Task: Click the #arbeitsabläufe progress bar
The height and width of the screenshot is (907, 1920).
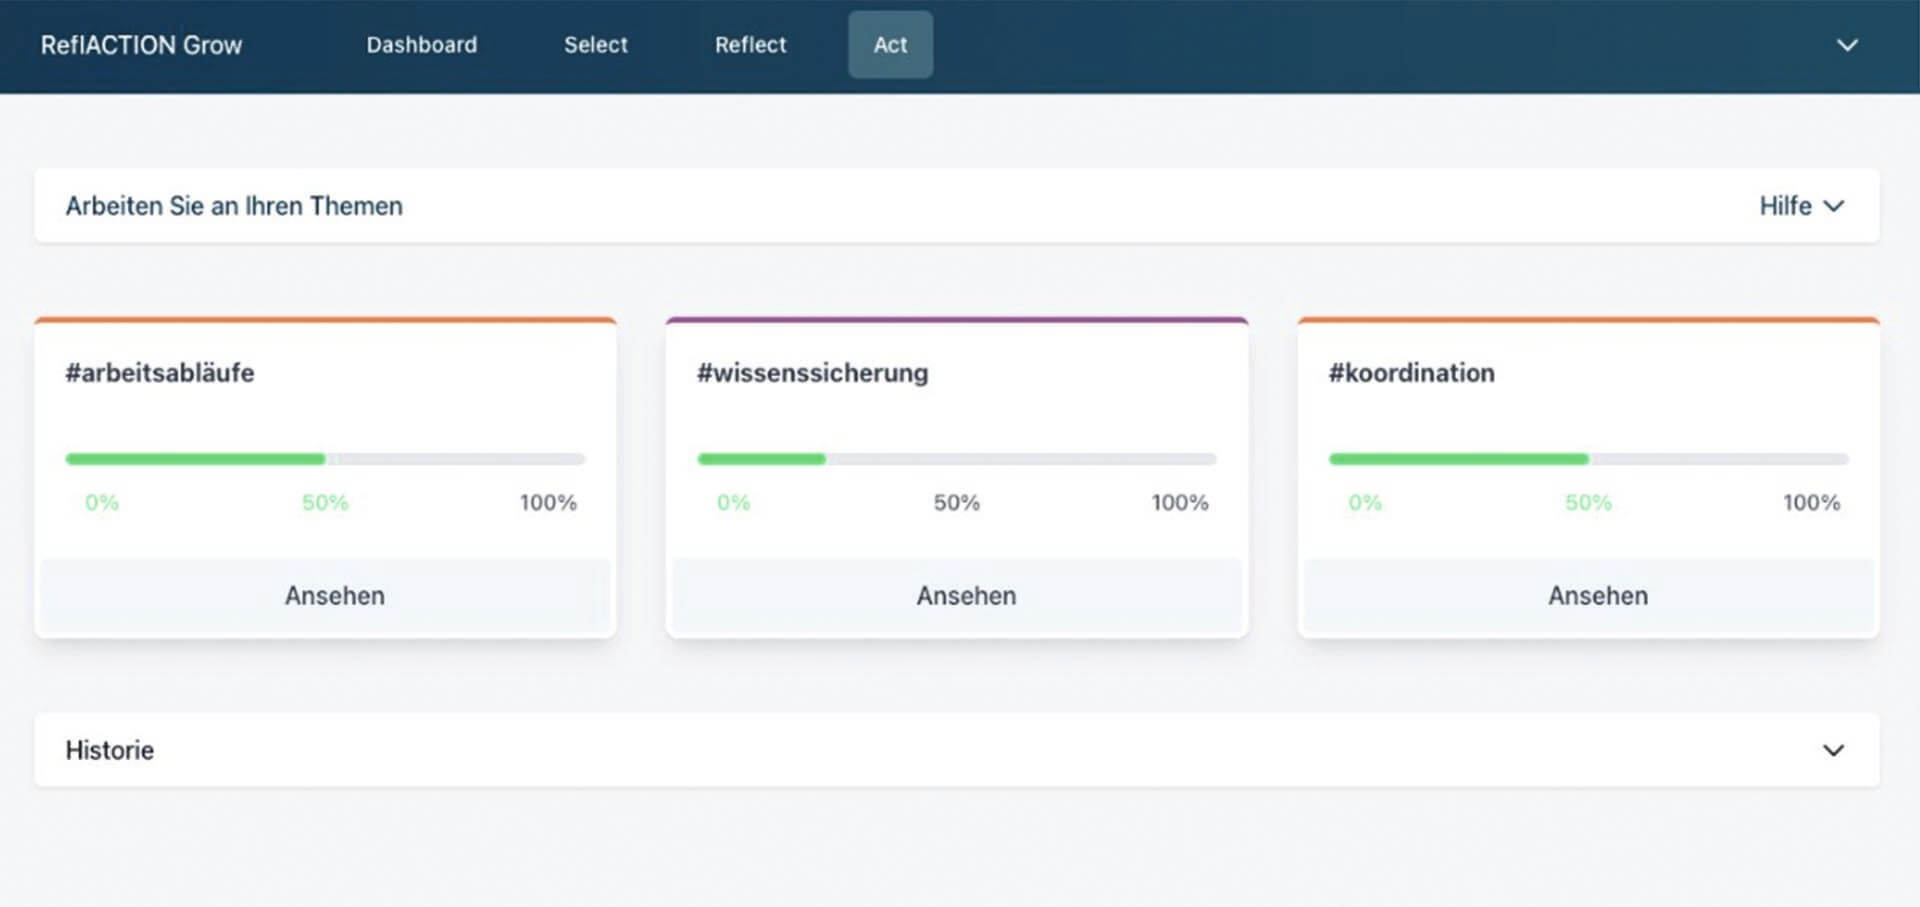Action: tap(325, 459)
